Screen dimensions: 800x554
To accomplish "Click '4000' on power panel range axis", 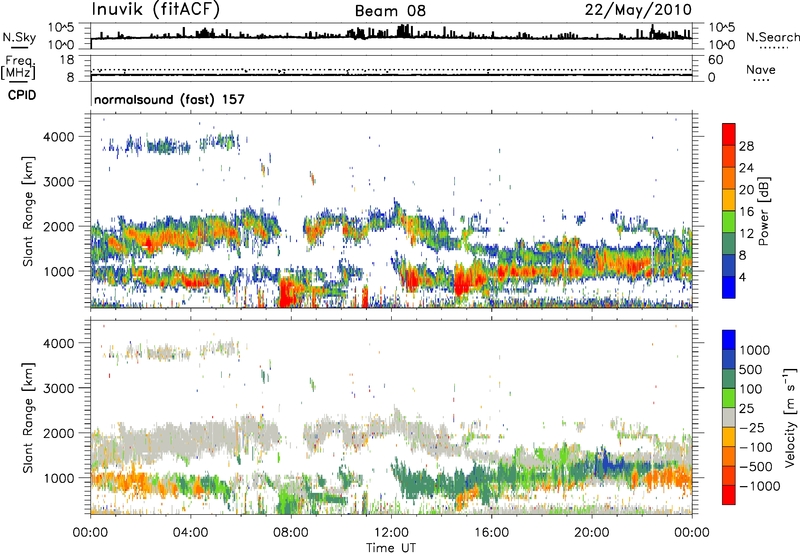I will [x=59, y=137].
